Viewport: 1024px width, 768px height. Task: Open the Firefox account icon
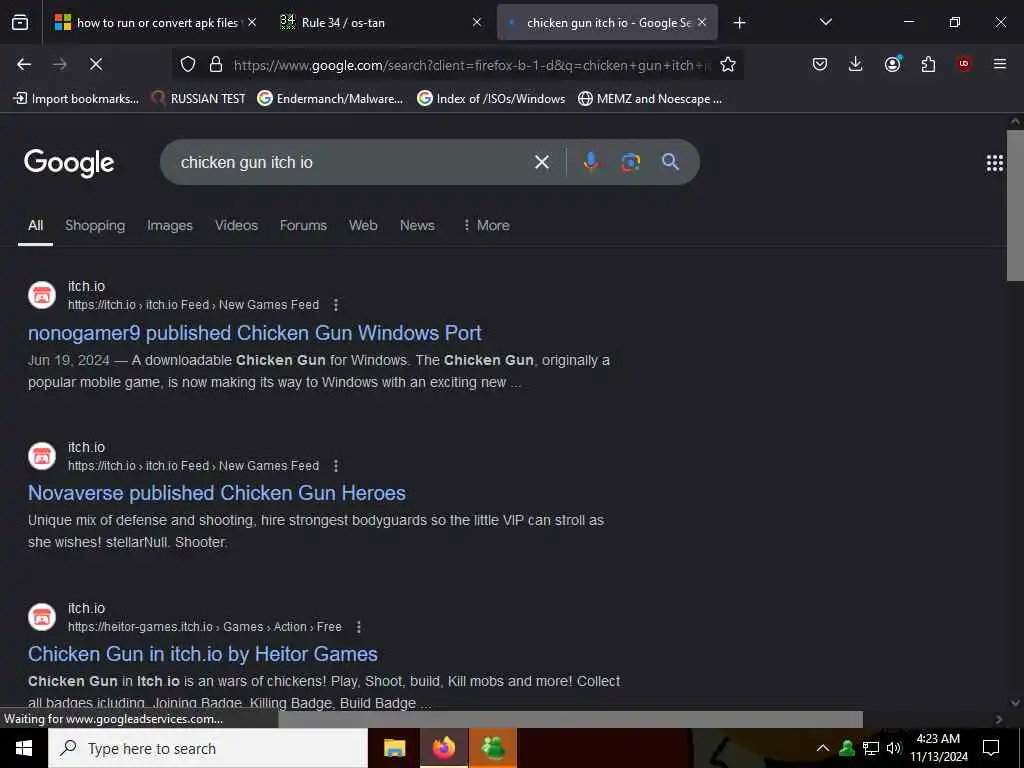click(892, 64)
